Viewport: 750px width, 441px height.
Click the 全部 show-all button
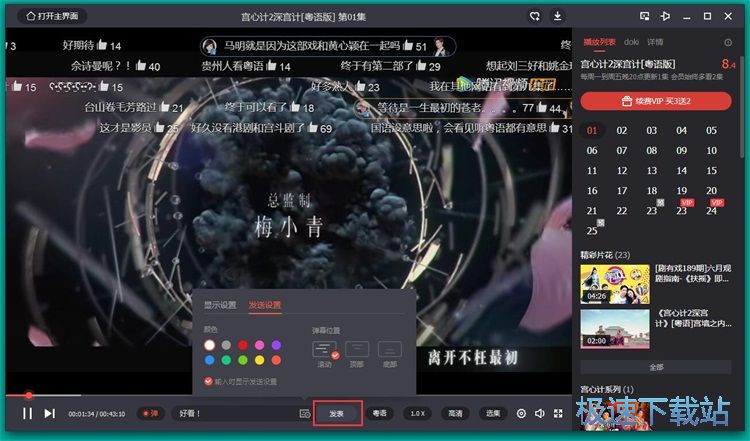[x=656, y=367]
